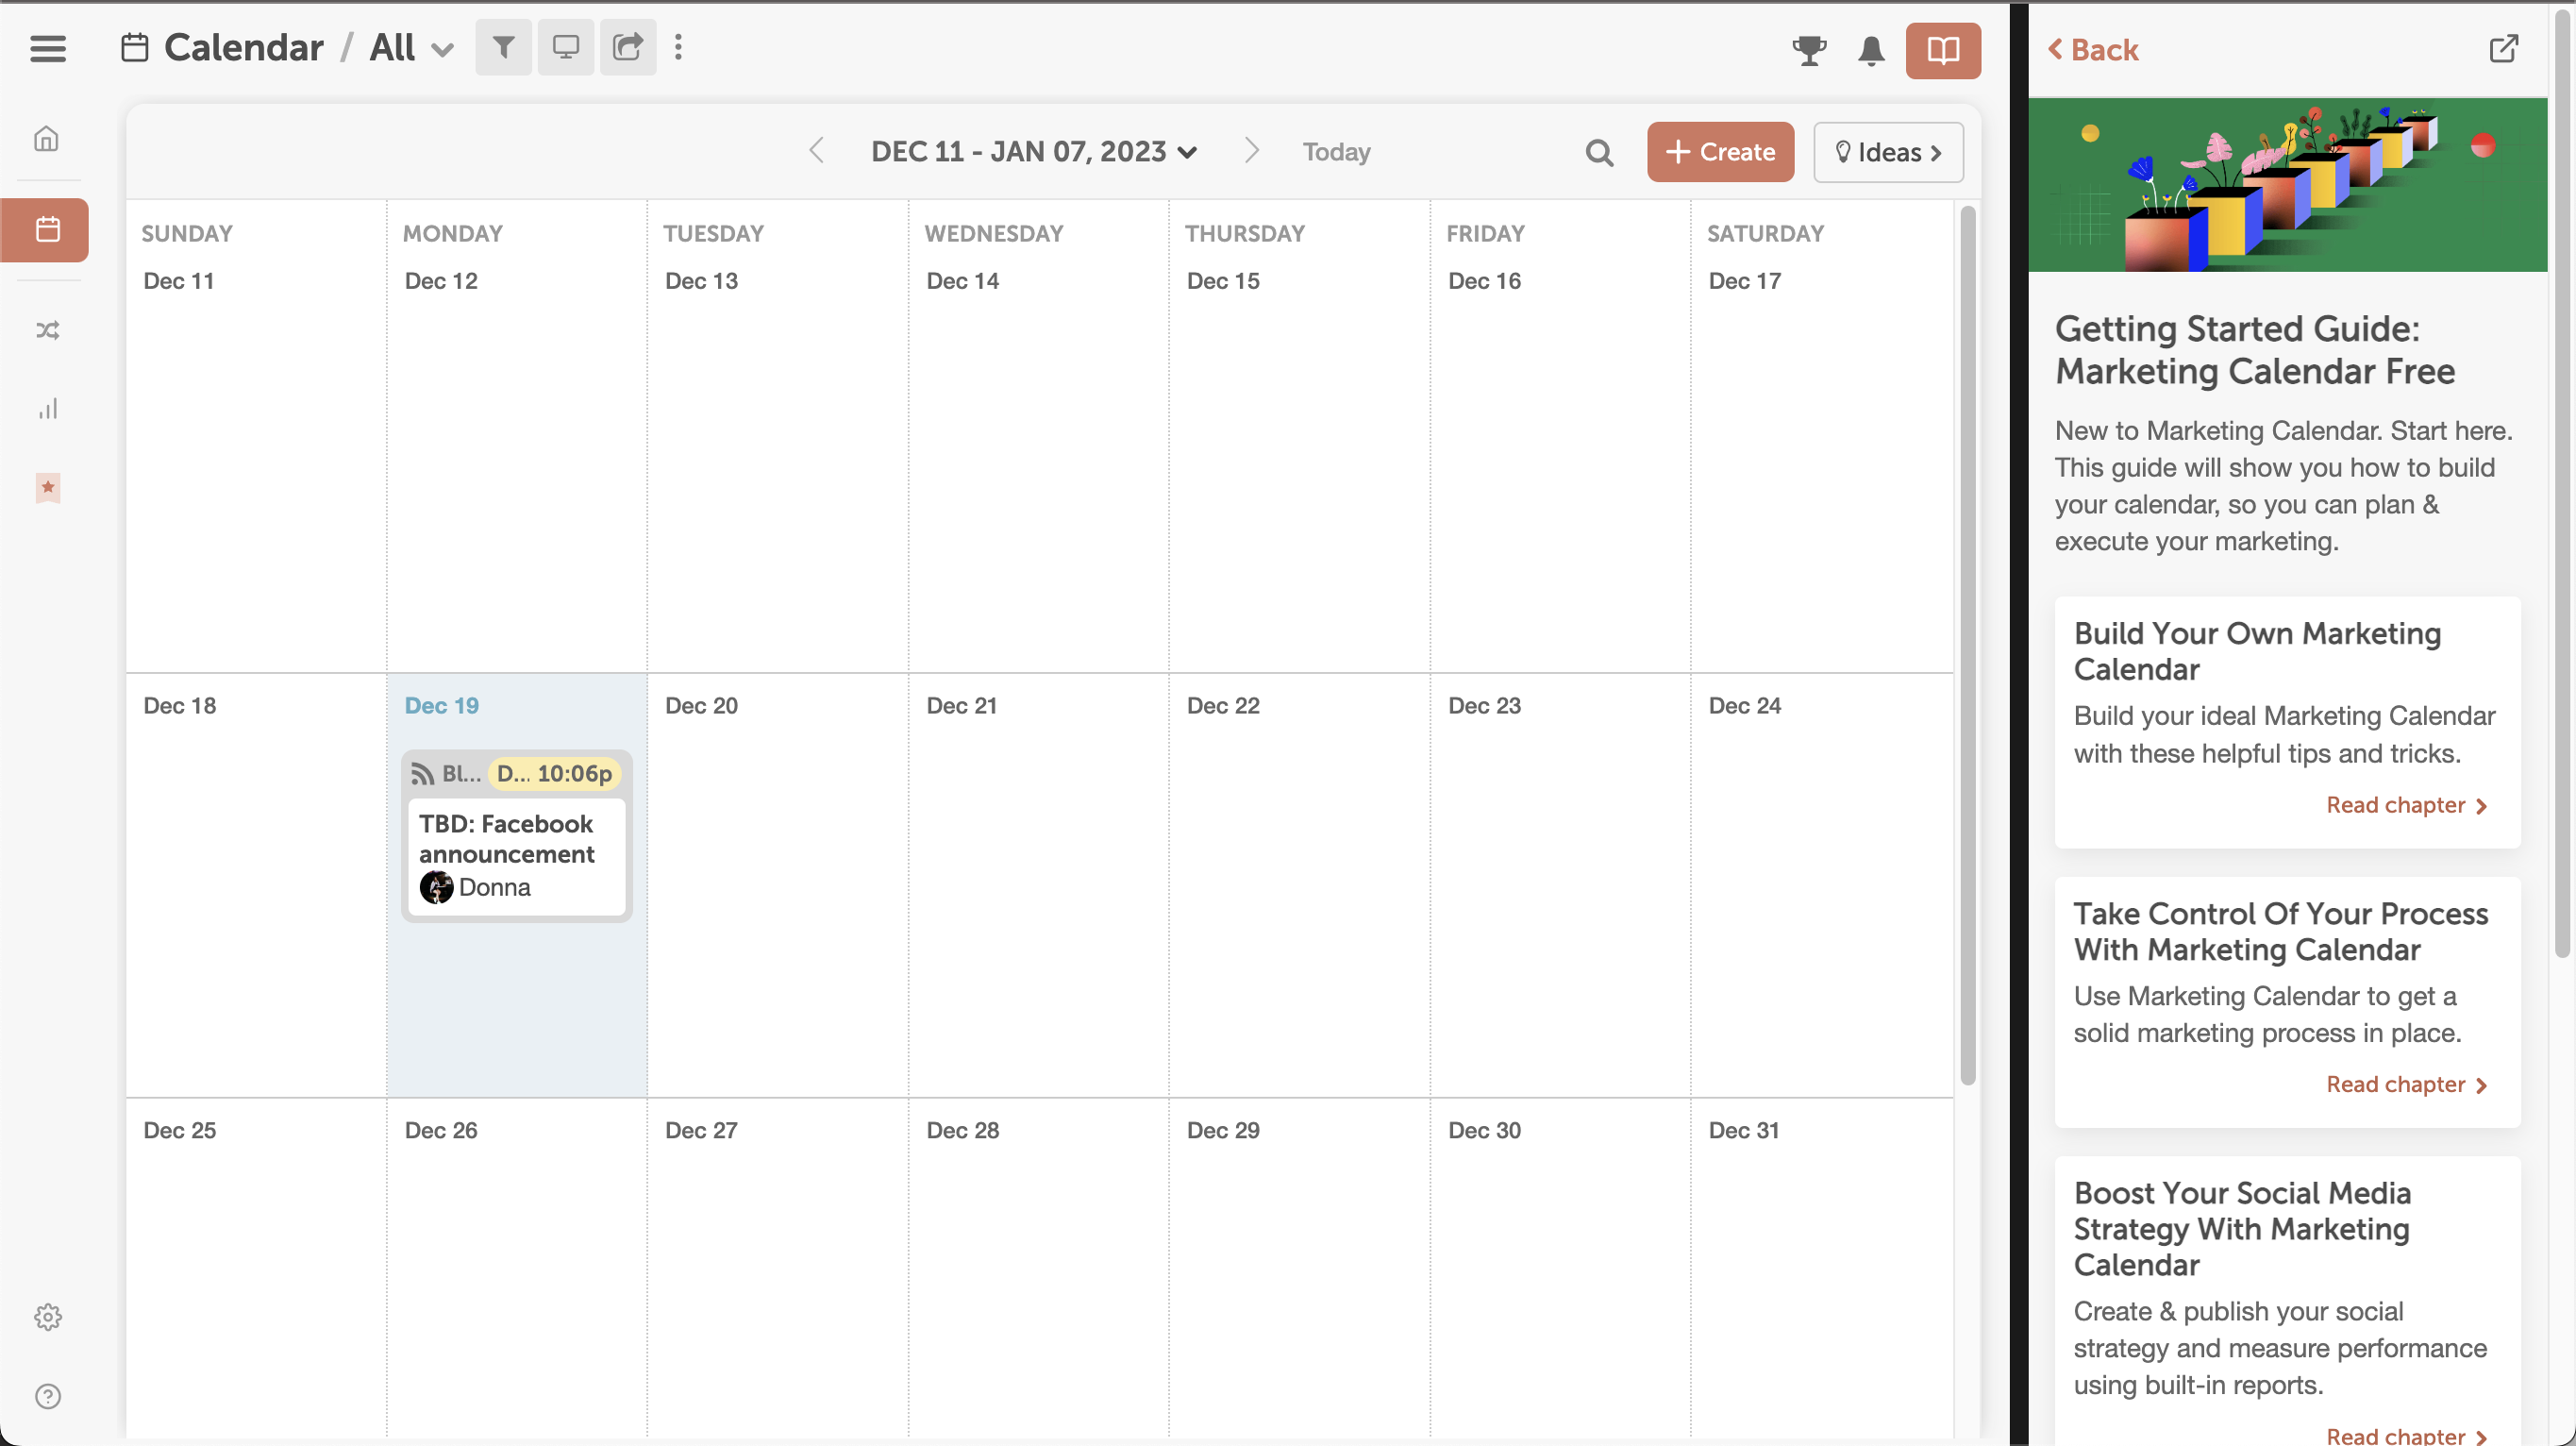Click the favorites star icon
Screen dimensions: 2576x1446
click(x=48, y=489)
